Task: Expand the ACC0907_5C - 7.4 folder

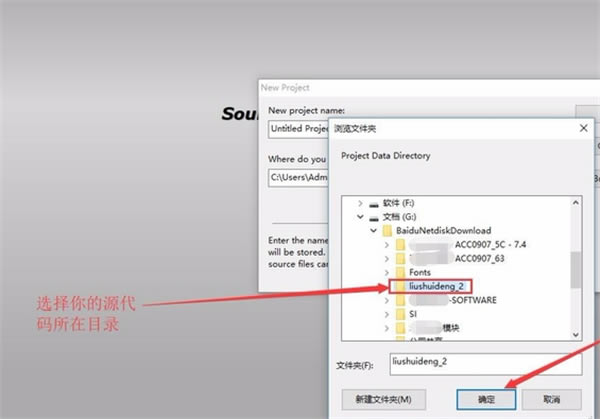Action: [x=386, y=245]
